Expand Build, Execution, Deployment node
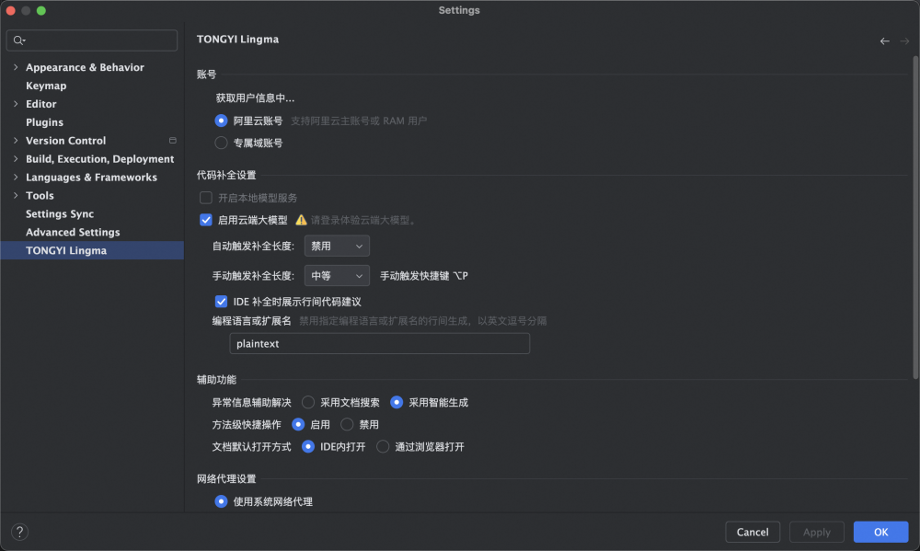920x552 pixels. pyautogui.click(x=16, y=159)
